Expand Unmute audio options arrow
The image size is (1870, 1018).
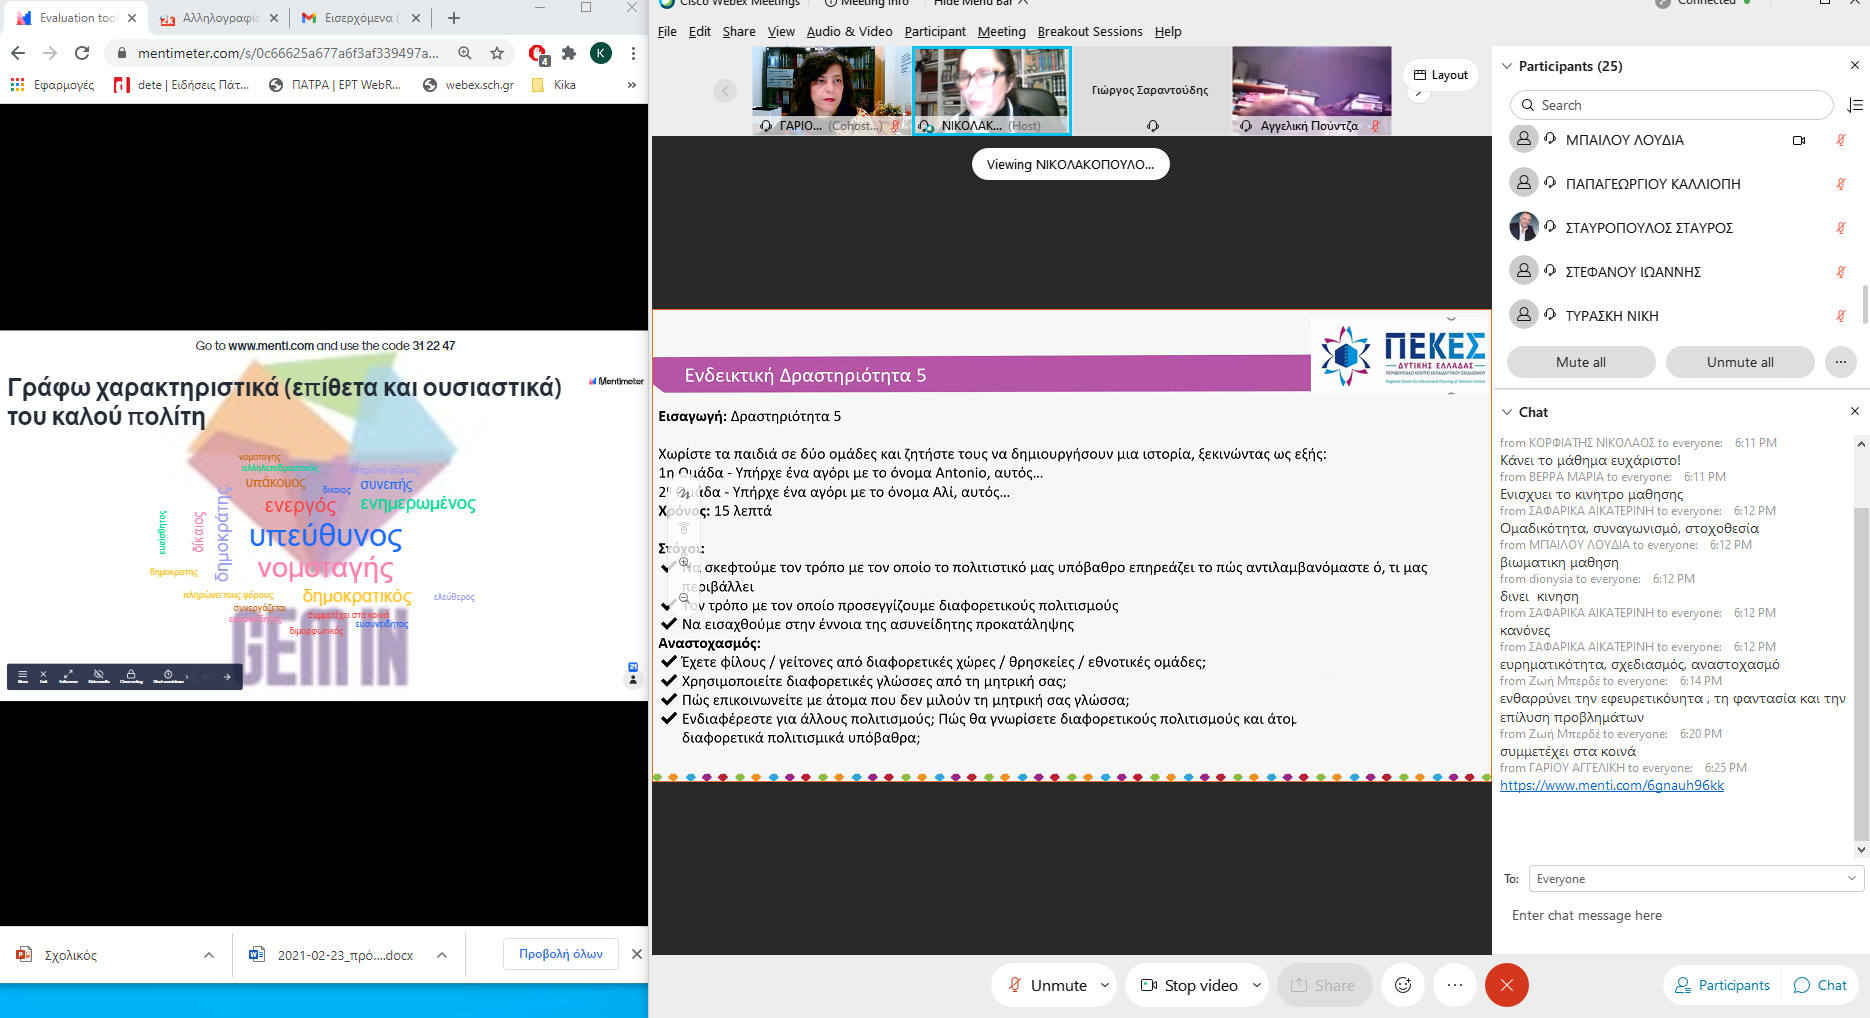click(x=1105, y=985)
